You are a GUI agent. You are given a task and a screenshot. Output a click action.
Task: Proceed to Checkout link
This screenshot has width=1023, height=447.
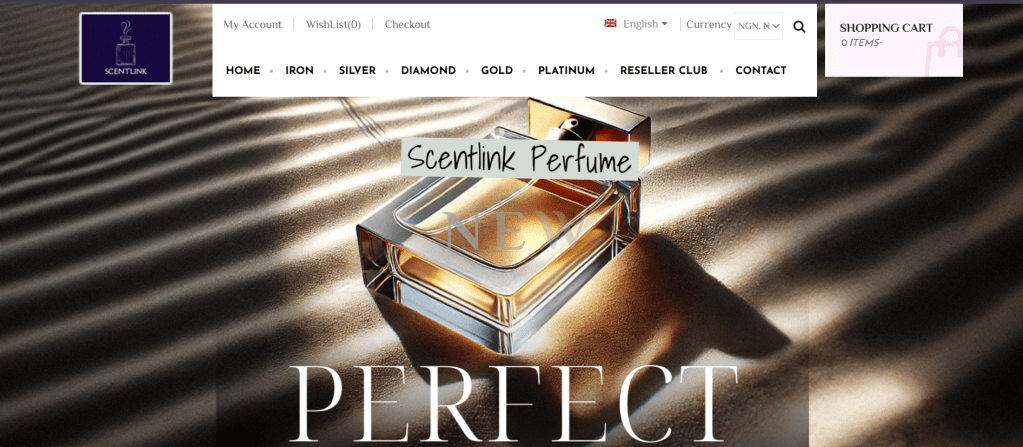(x=407, y=25)
